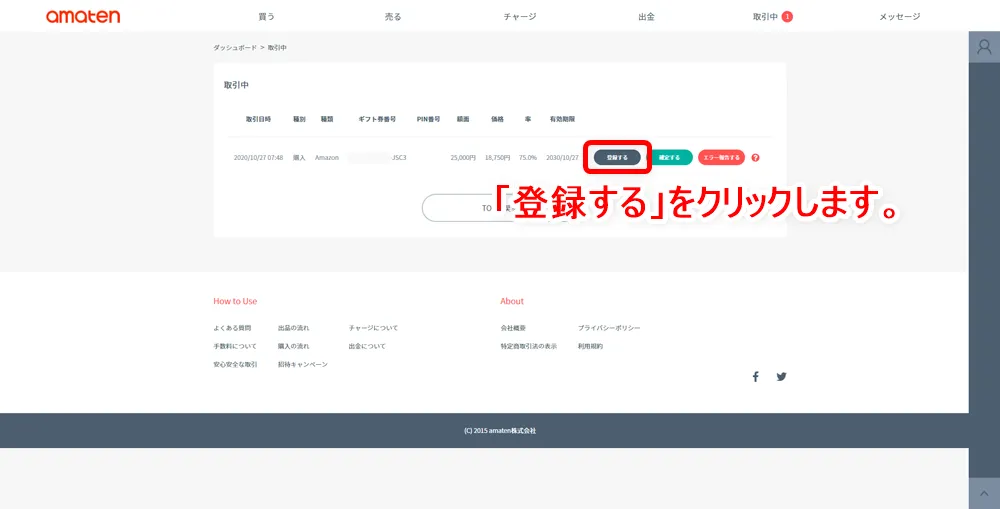Screen dimensions: 1000x509
Task: Open 安心安全な取引 footer link
Action: (x=235, y=364)
